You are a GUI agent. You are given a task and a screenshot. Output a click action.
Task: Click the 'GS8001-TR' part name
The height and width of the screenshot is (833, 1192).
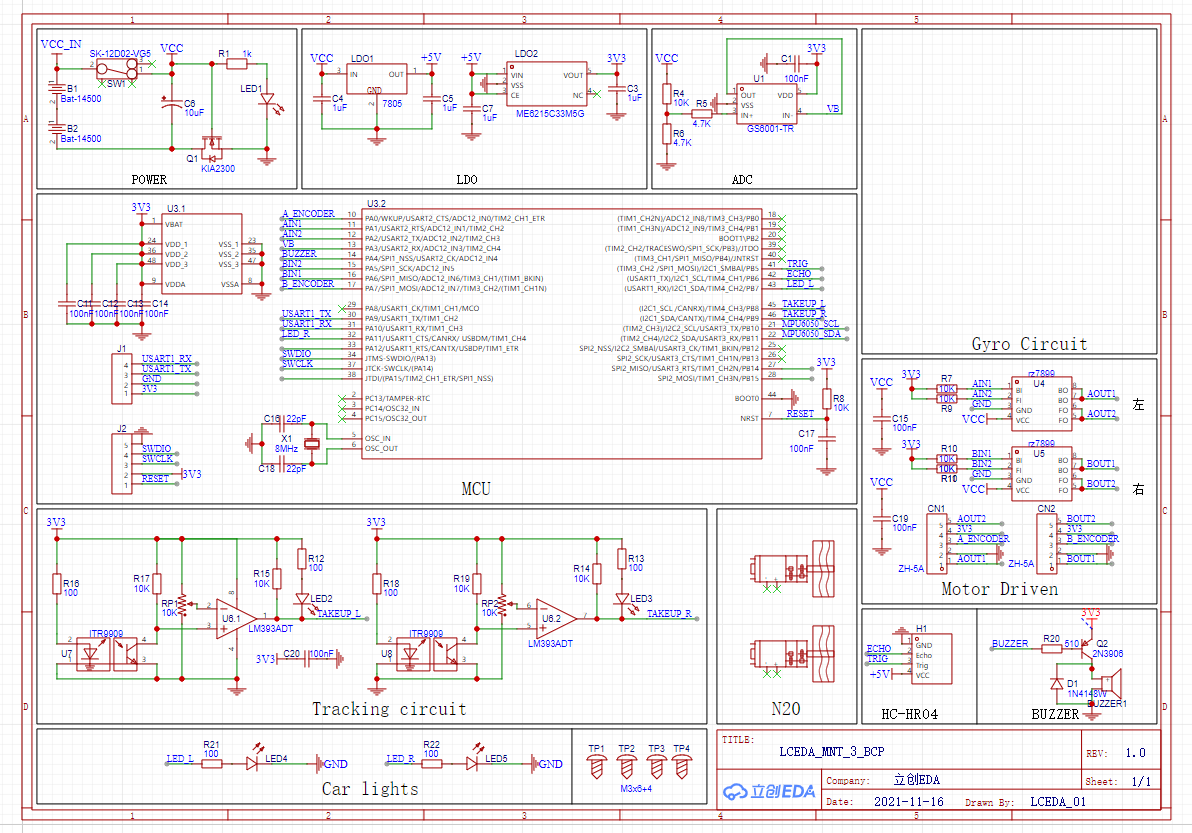click(x=770, y=129)
